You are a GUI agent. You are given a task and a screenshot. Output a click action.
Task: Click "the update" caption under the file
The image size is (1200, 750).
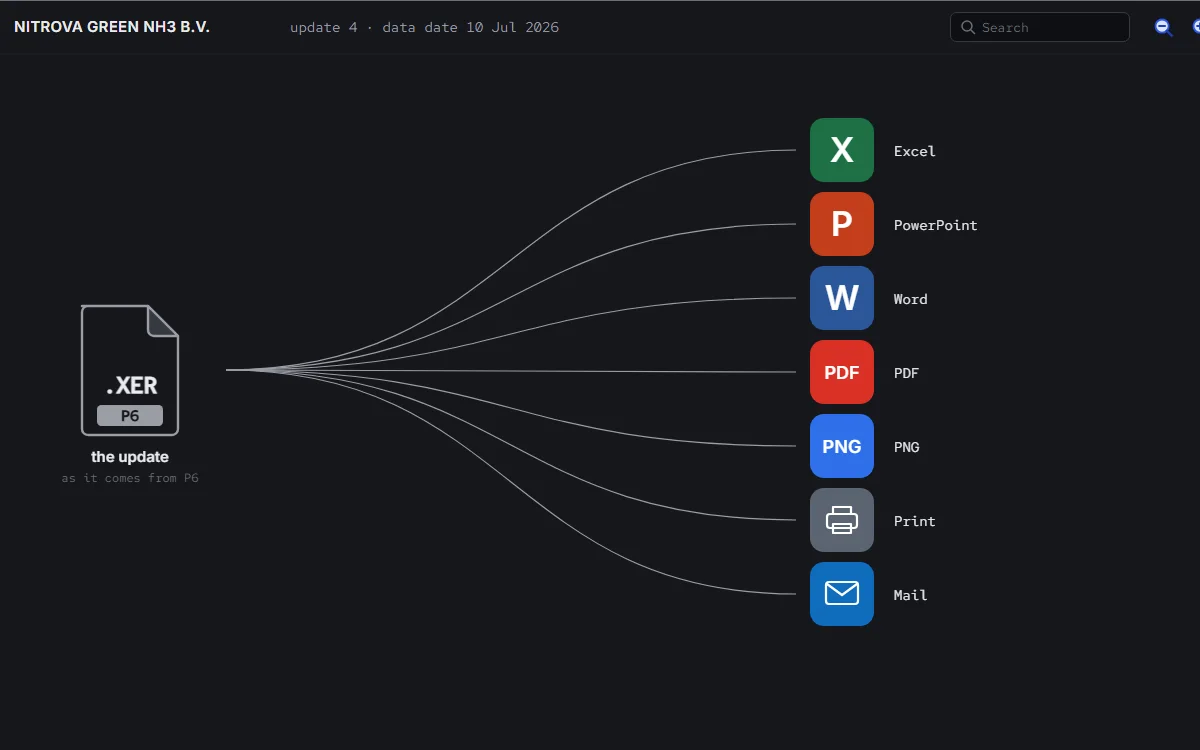click(130, 457)
